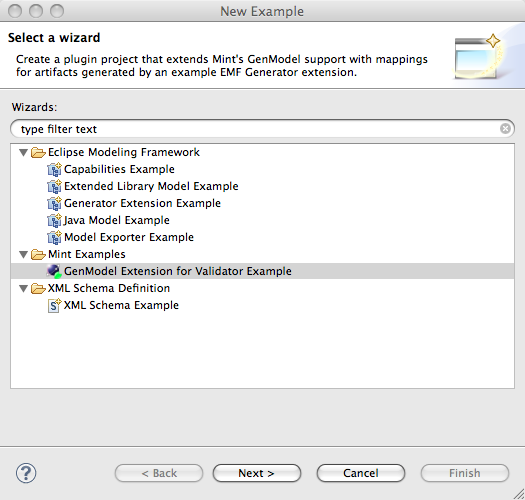Image resolution: width=525 pixels, height=500 pixels.
Task: Click the Model Exporter Example icon
Action: tap(54, 237)
